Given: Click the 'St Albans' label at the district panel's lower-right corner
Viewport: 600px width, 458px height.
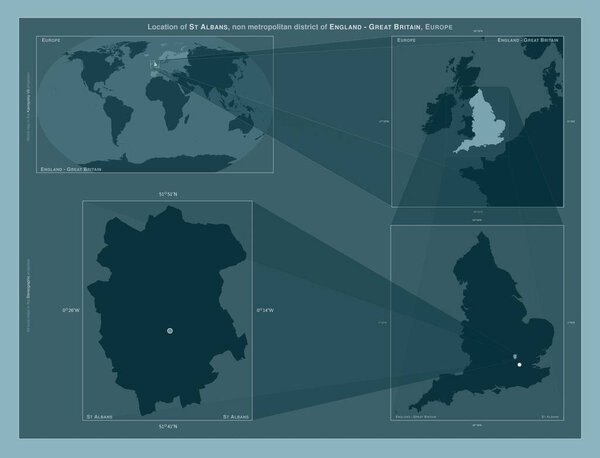Looking at the screenshot, I should point(236,417).
